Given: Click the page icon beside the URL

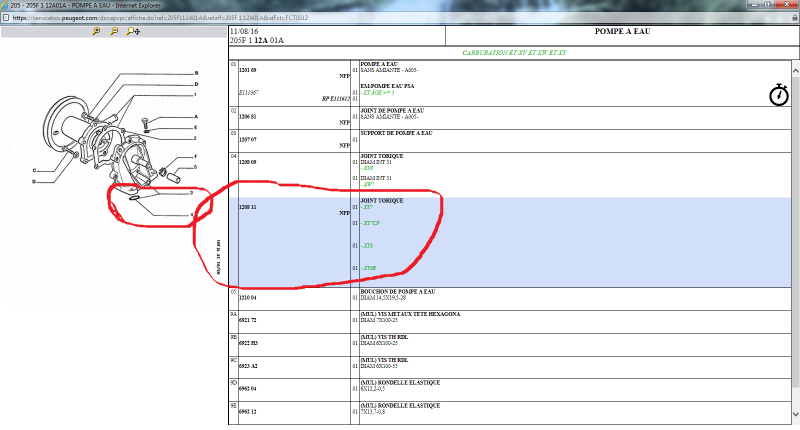Looking at the screenshot, I should tap(6, 18).
